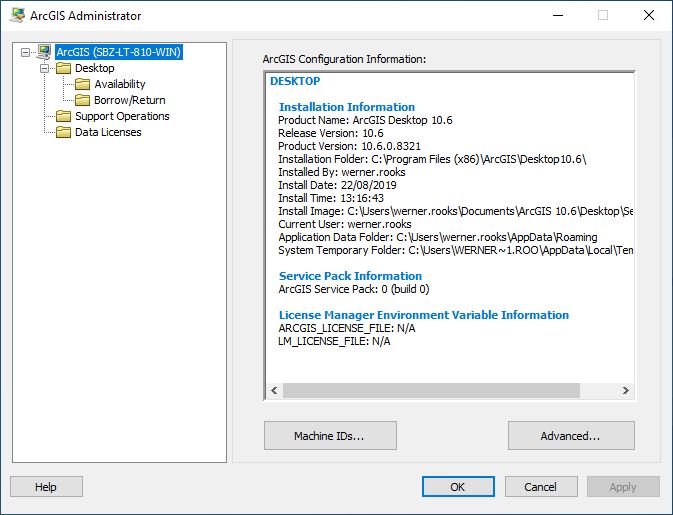Click the Support Operations folder icon

[63, 116]
